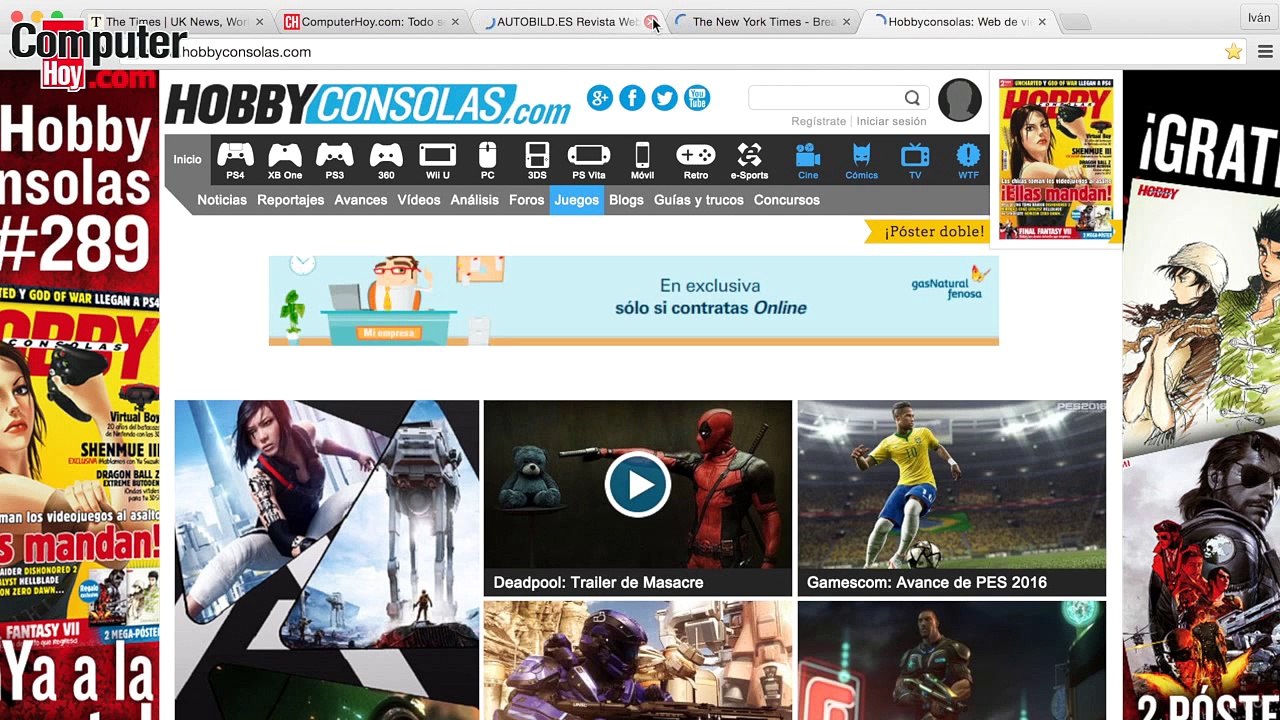The width and height of the screenshot is (1280, 720).
Task: Click the browser address bar URL
Action: 246,52
